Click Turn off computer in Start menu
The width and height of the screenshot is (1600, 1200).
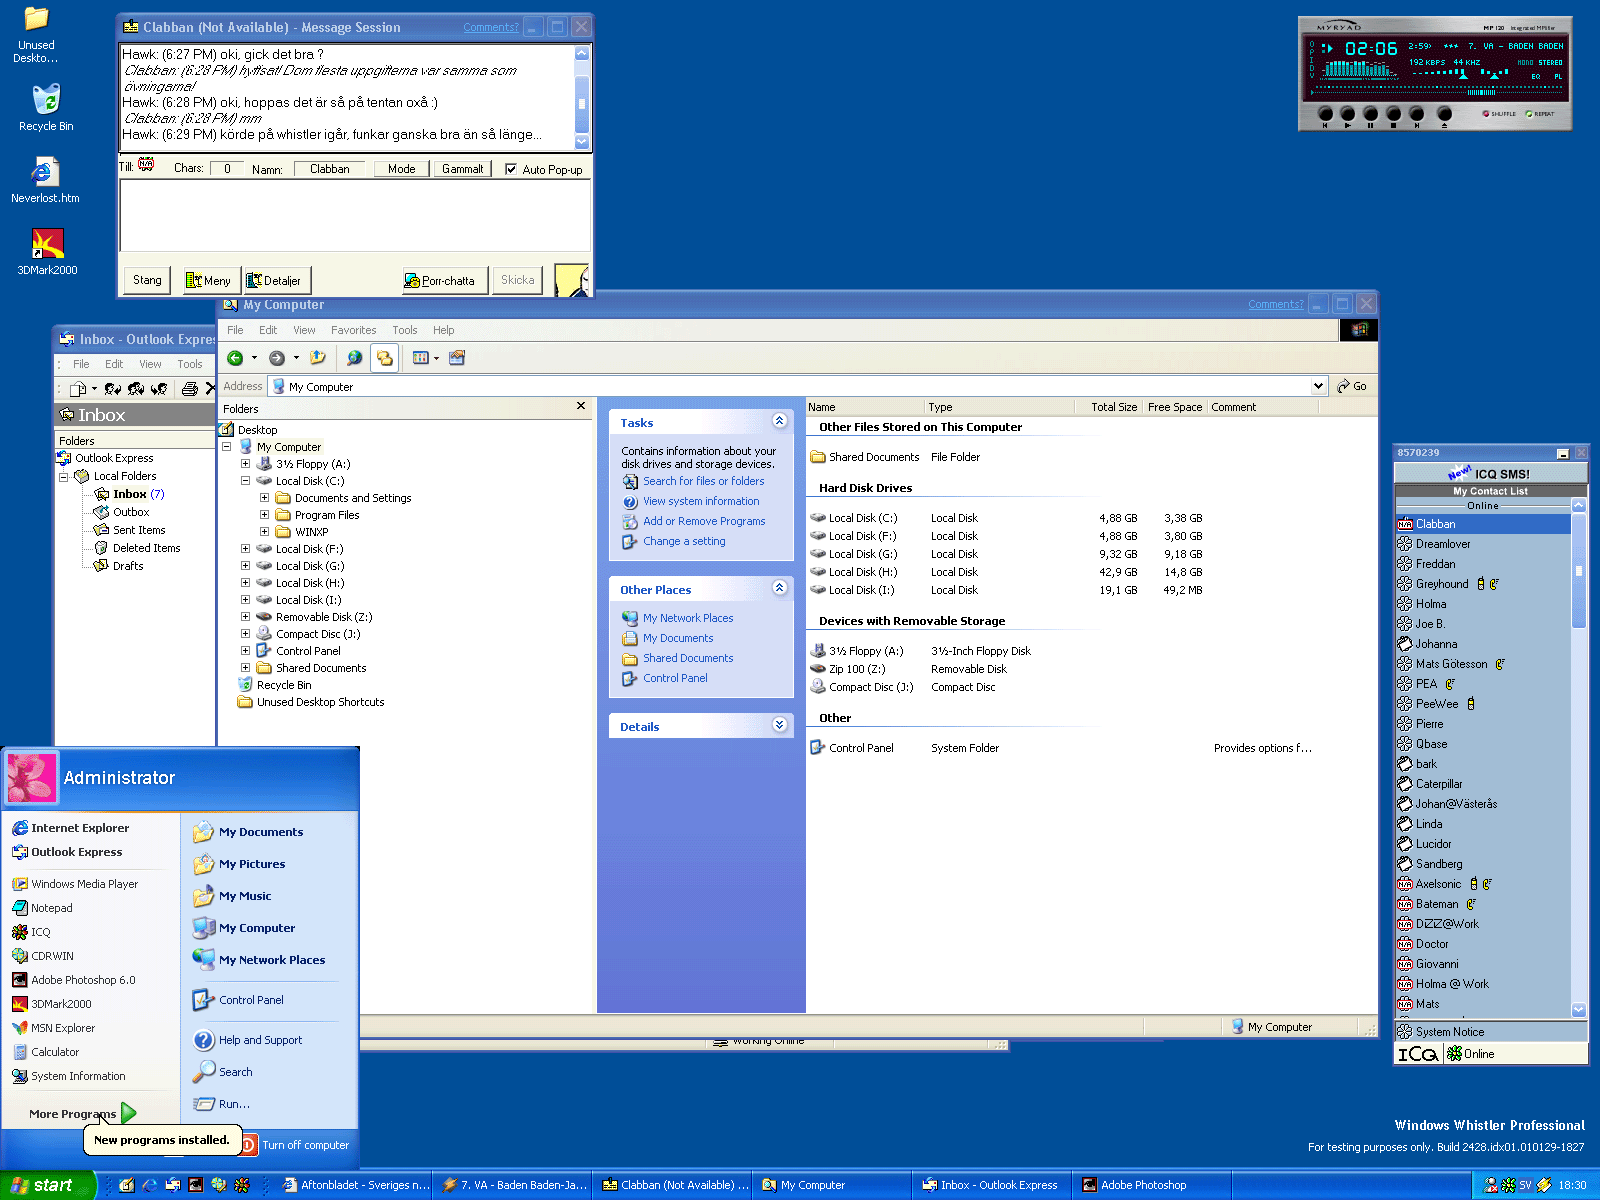[305, 1145]
